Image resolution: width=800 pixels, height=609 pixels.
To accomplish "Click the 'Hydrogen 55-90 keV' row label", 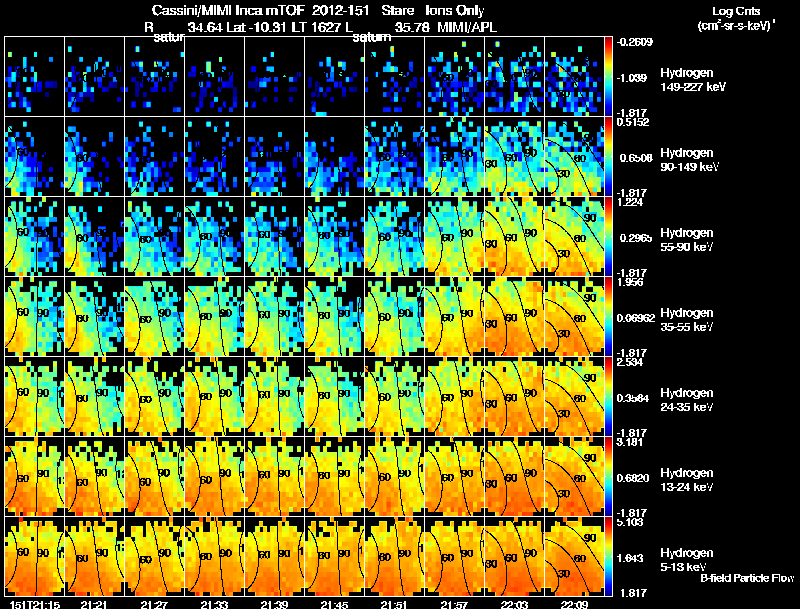I will pyautogui.click(x=687, y=240).
